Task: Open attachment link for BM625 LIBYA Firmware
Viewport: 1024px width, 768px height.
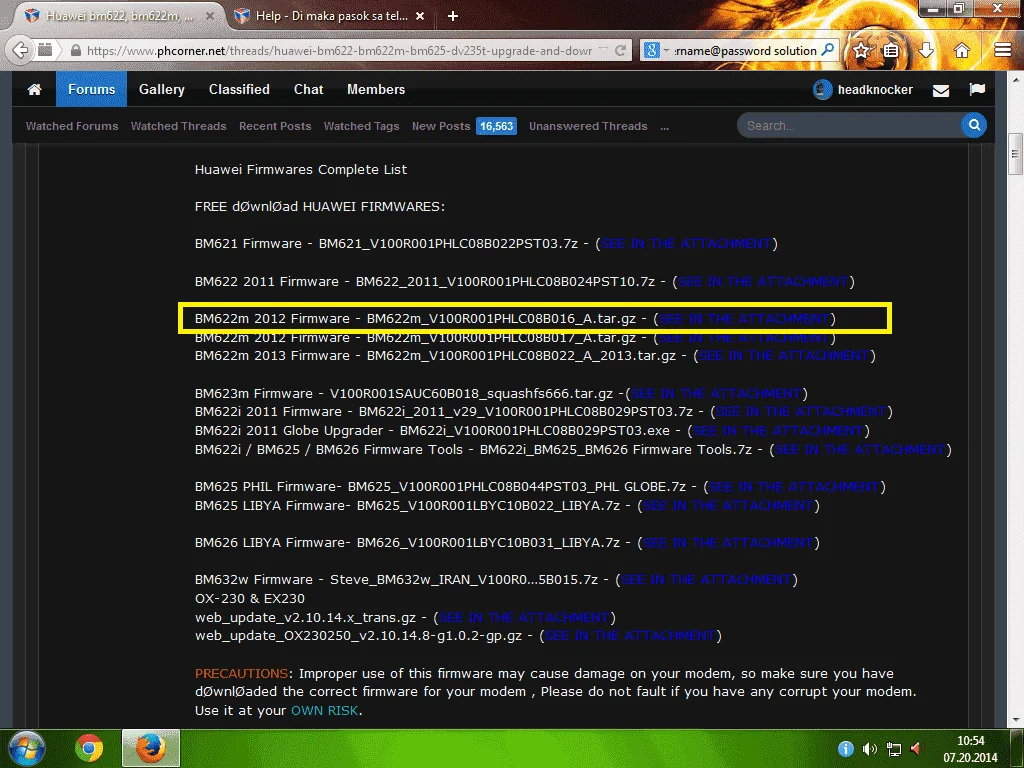Action: click(728, 505)
